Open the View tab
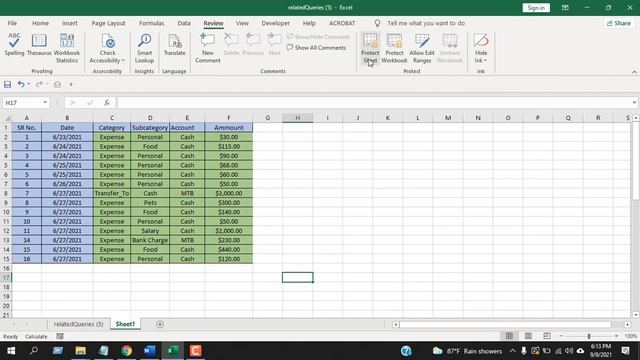 tap(242, 23)
